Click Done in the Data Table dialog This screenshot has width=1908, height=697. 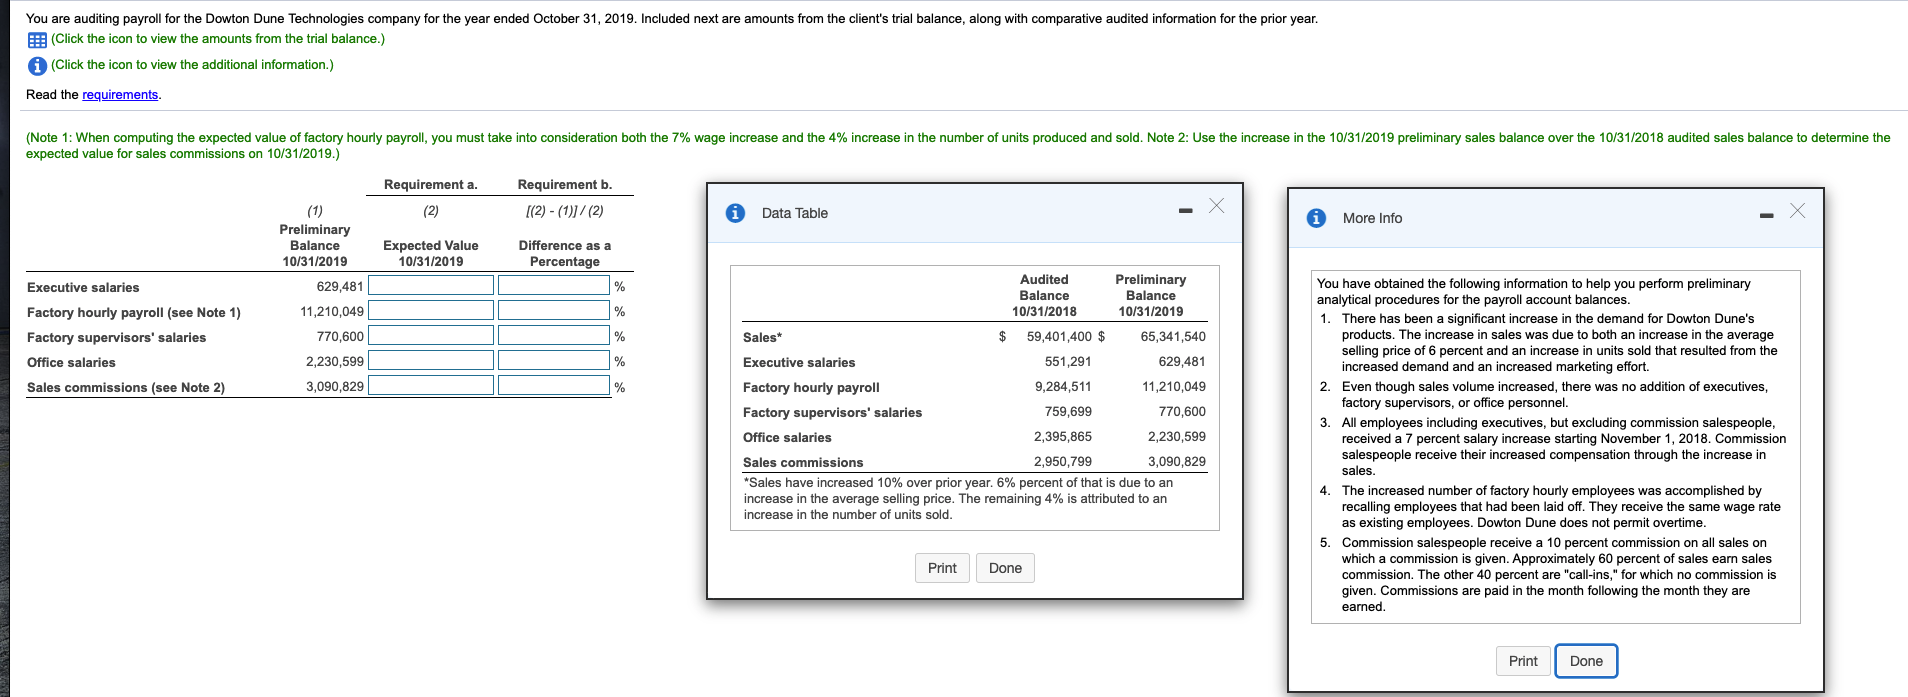coord(1005,568)
